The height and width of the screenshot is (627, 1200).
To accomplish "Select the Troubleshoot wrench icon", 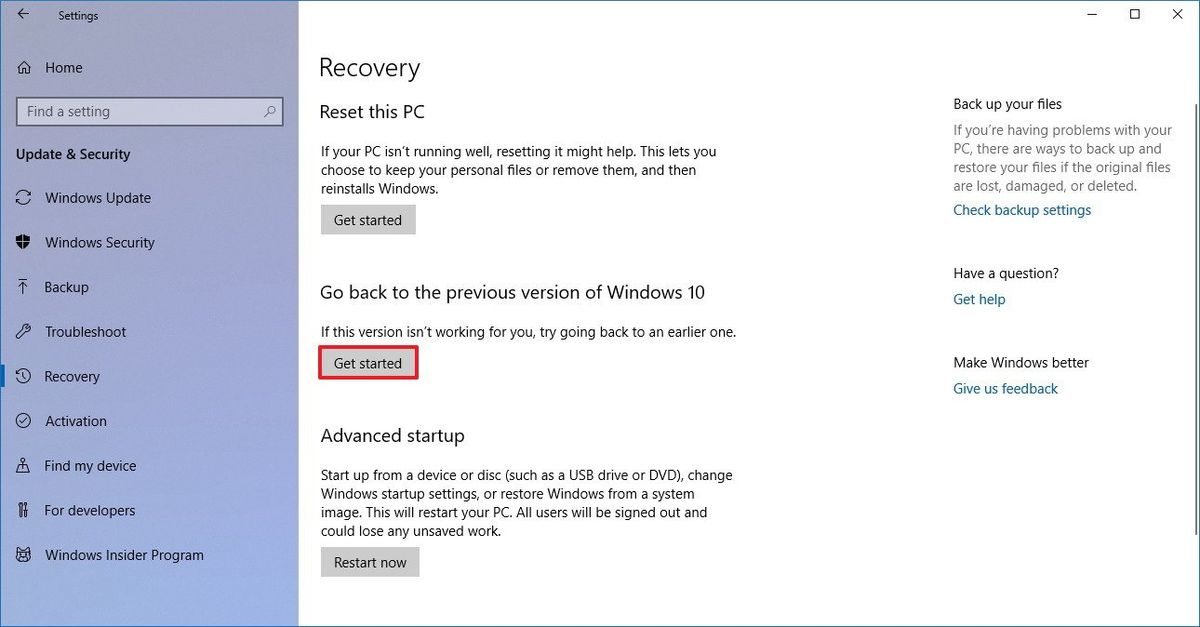I will click(23, 331).
